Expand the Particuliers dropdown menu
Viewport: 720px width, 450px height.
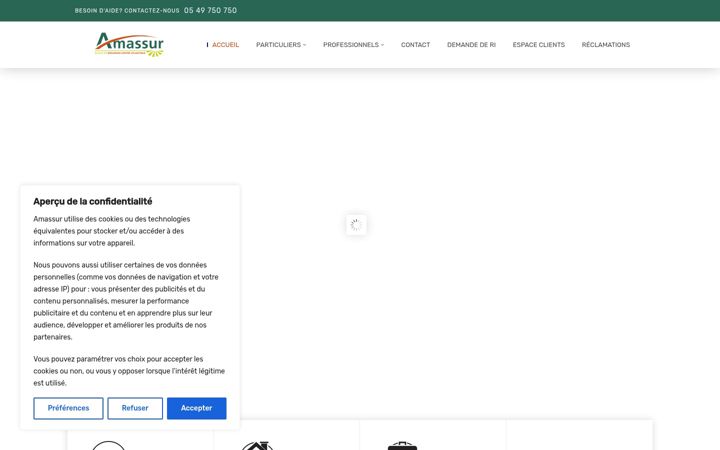coord(281,45)
